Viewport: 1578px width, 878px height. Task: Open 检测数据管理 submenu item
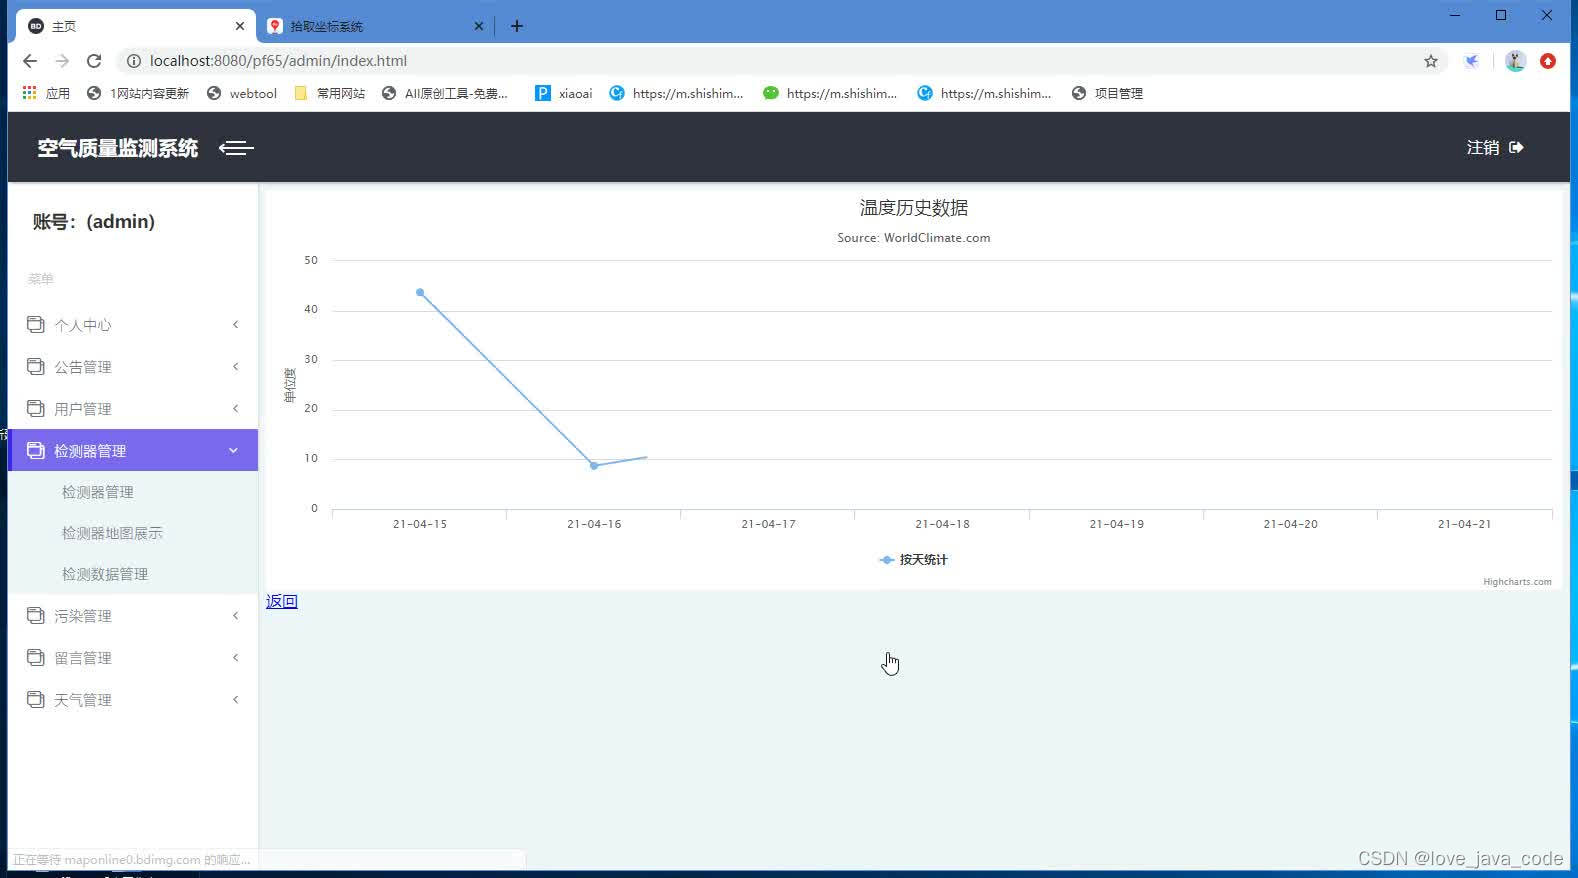click(x=105, y=574)
